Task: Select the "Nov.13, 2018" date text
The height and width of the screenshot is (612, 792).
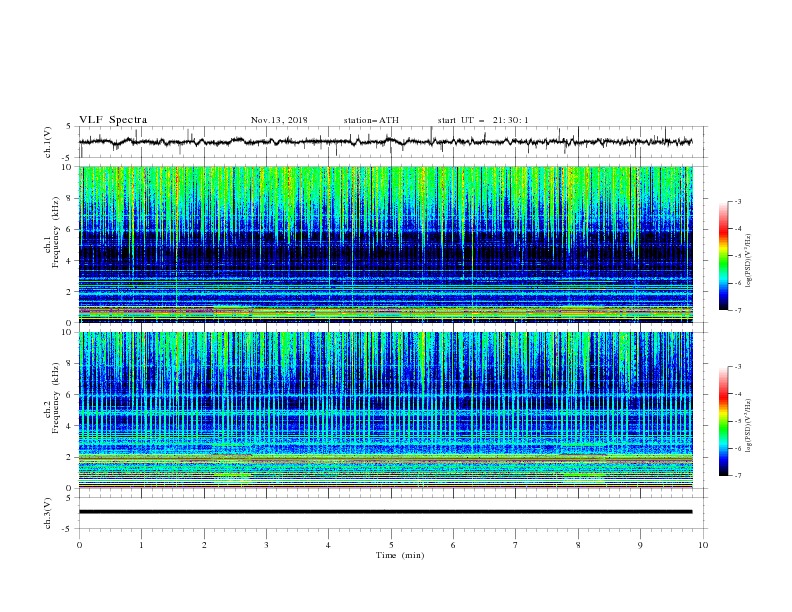Action: 279,120
